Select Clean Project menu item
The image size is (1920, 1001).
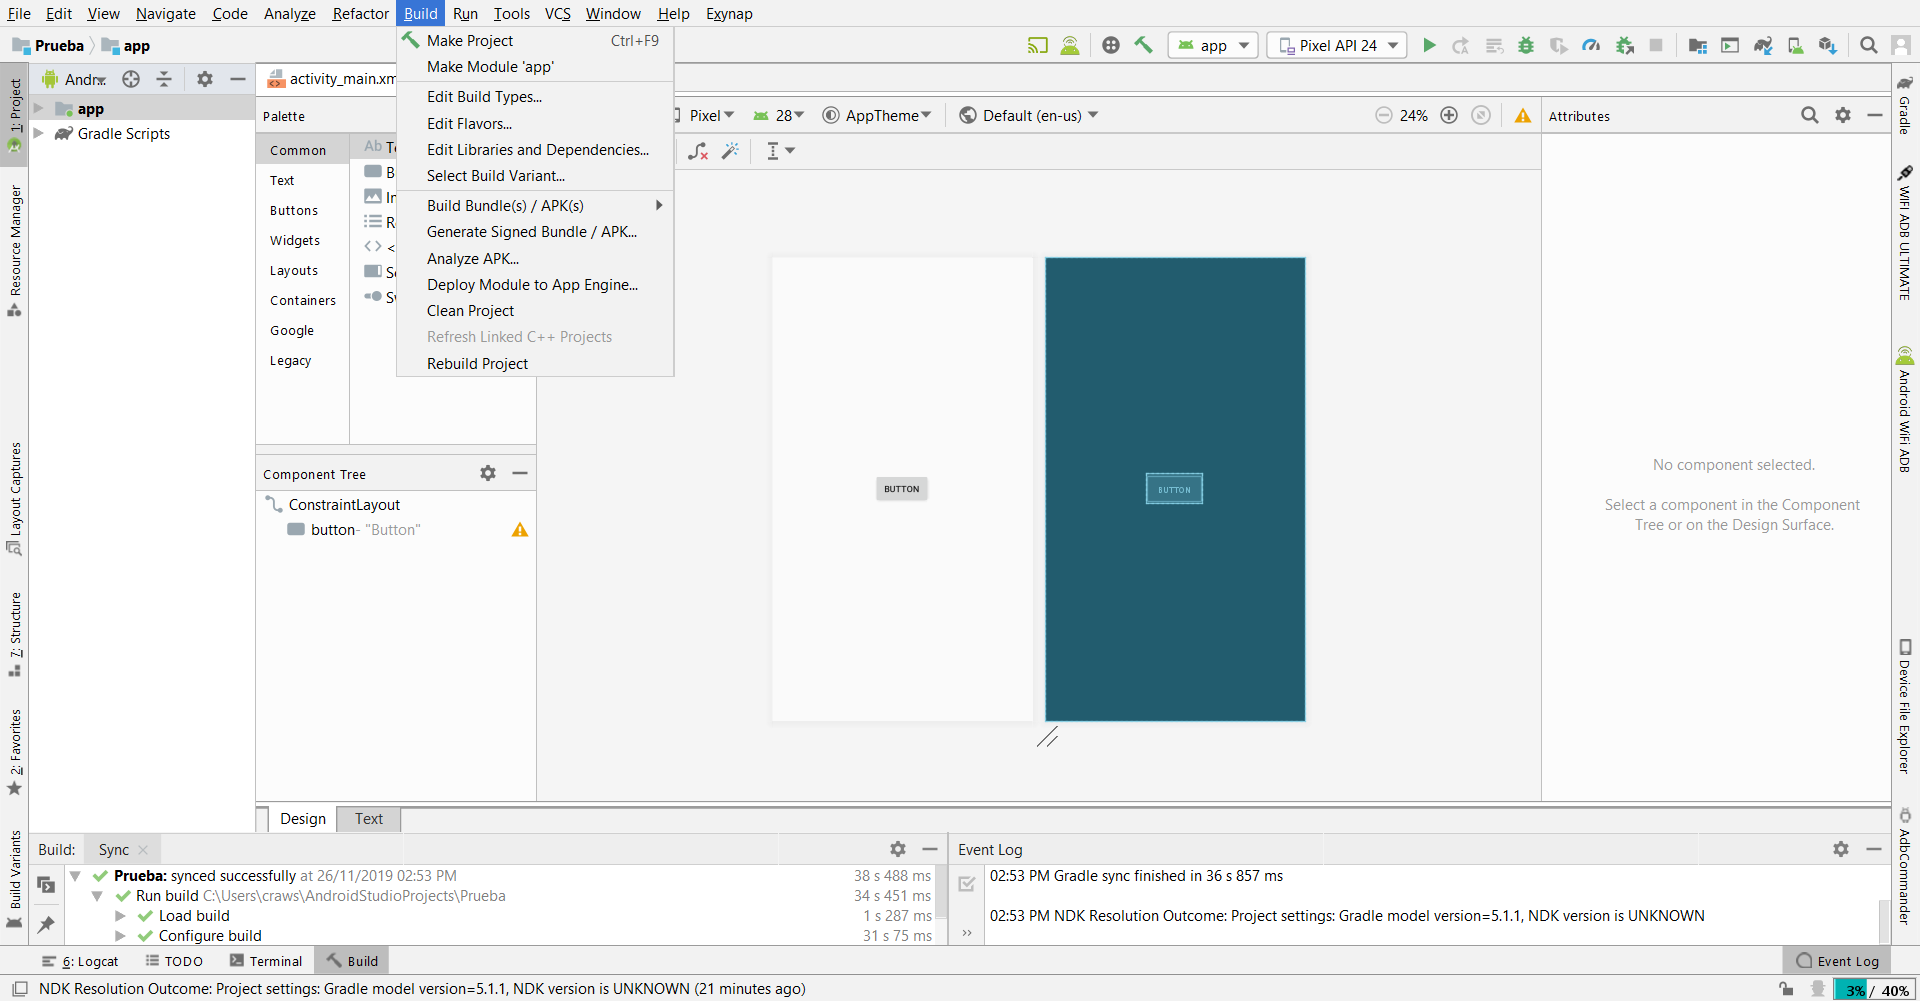click(535, 311)
